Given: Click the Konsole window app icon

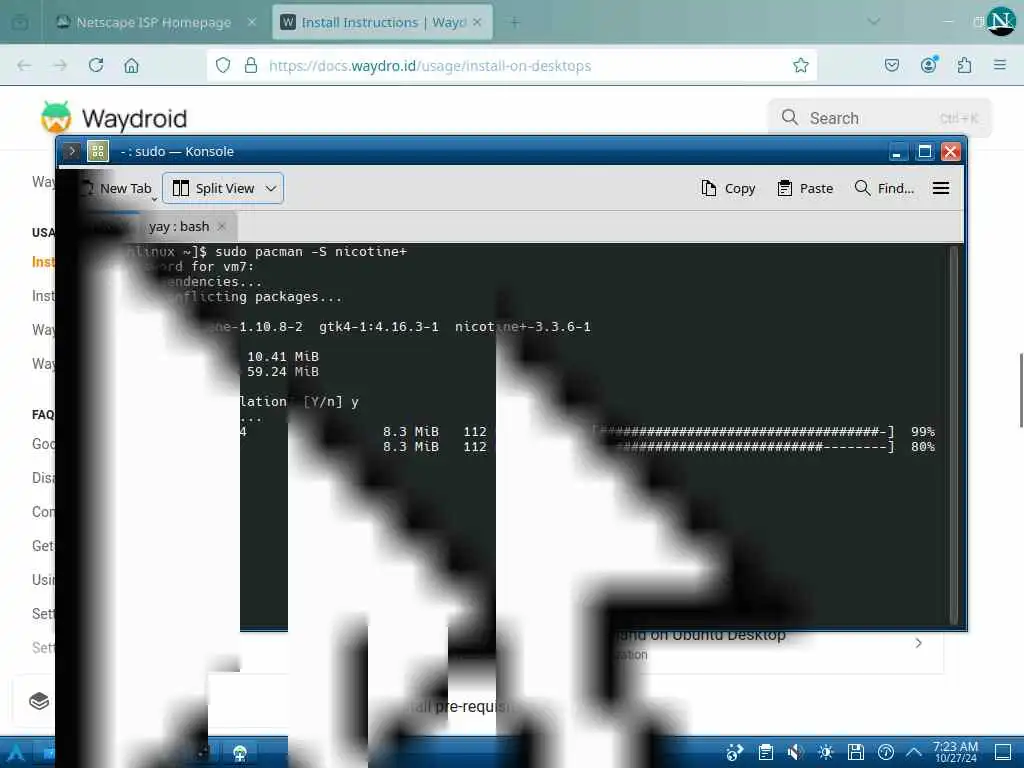Looking at the screenshot, I should 98,152.
